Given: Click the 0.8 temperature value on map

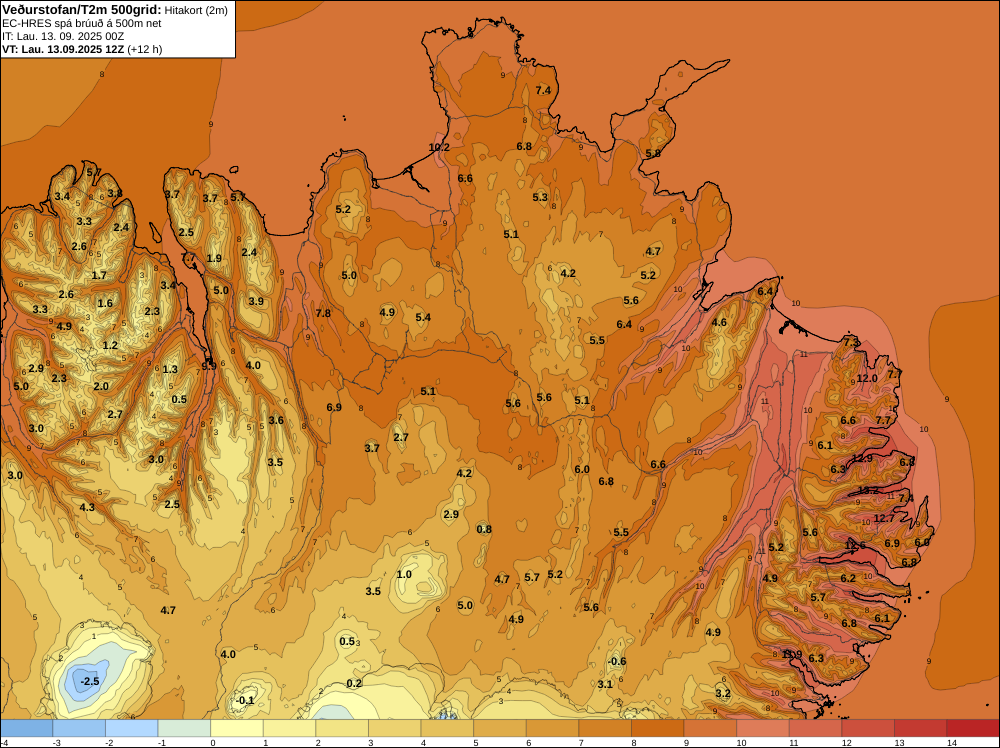Looking at the screenshot, I should click(484, 529).
